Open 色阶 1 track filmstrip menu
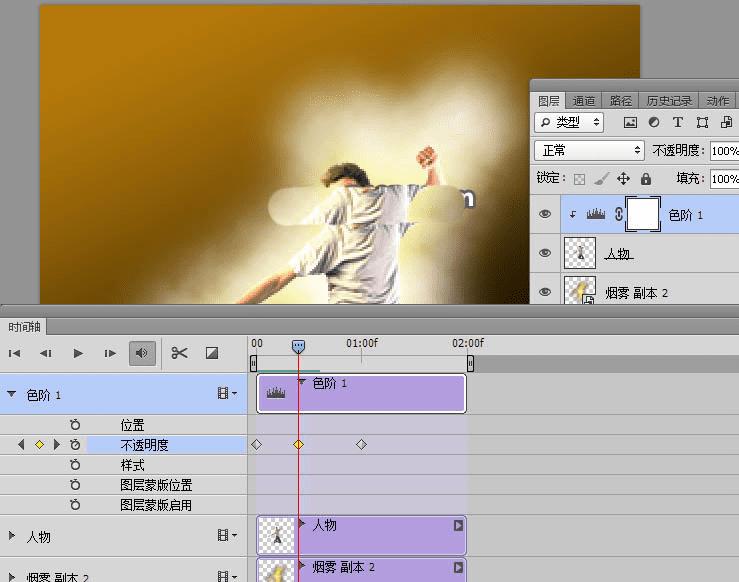Screen dimensions: 739x582 [227, 393]
